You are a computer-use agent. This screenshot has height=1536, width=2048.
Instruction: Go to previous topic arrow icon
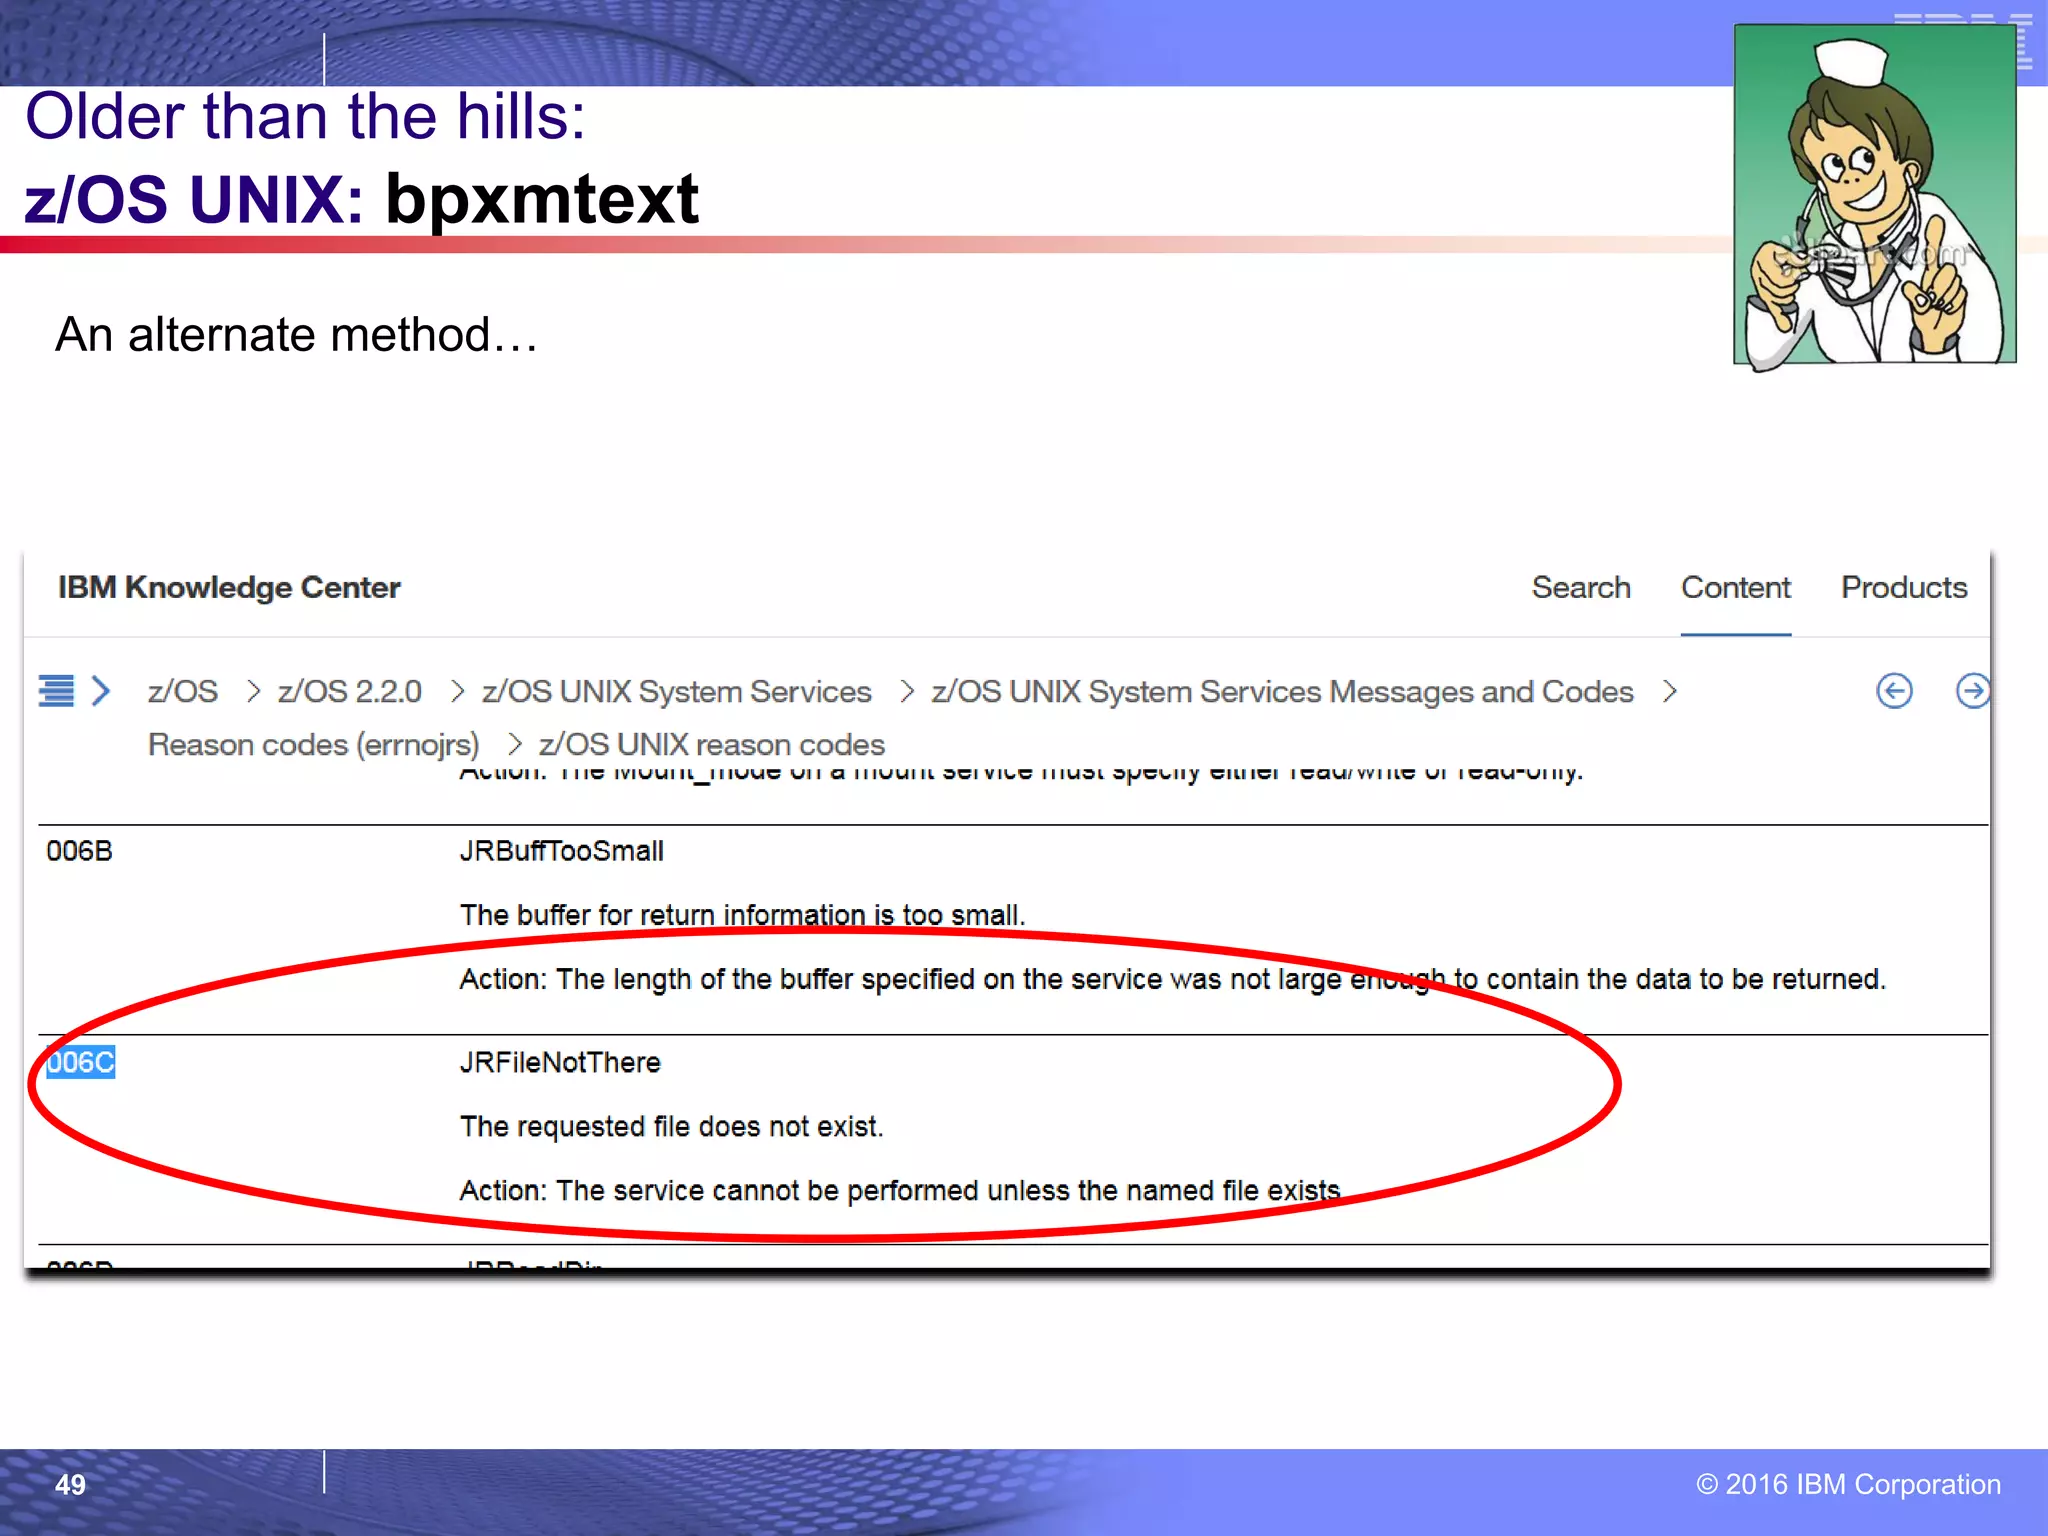pyautogui.click(x=1894, y=691)
